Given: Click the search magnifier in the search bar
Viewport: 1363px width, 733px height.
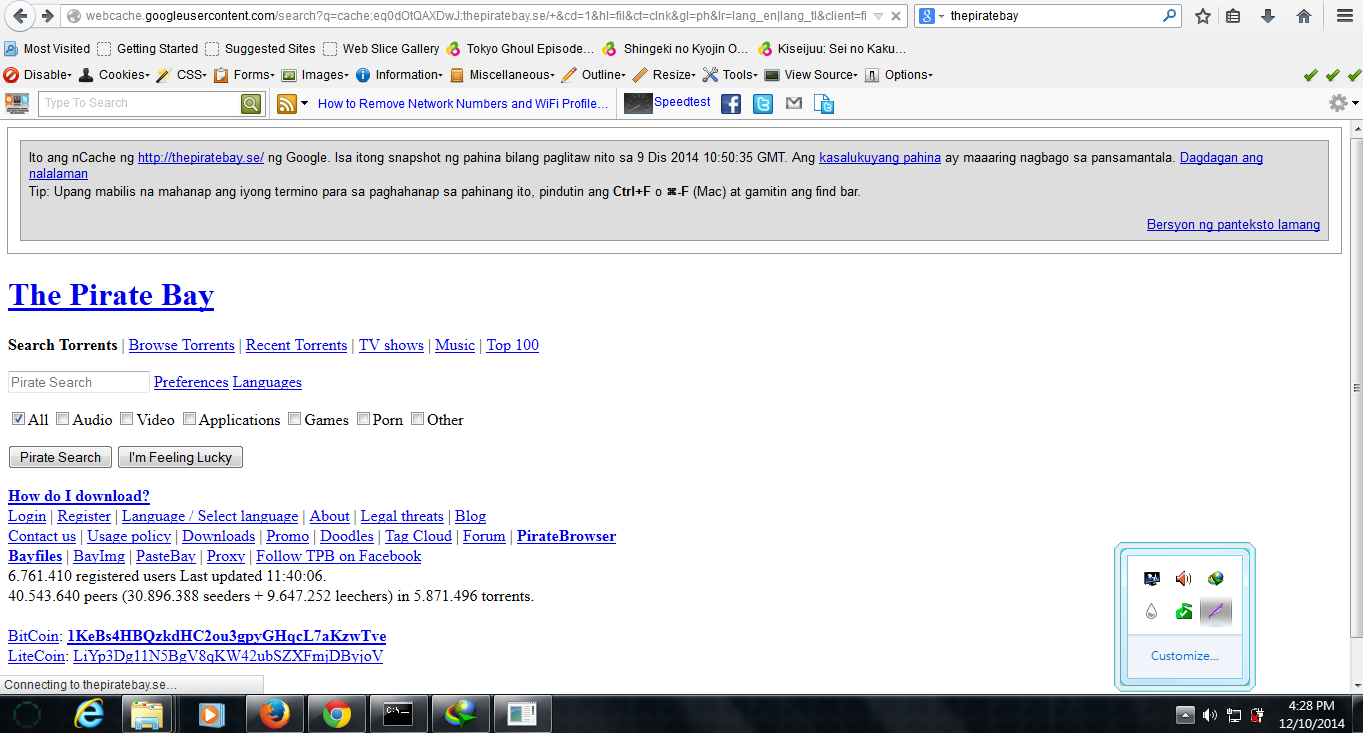Looking at the screenshot, I should click(x=1169, y=16).
